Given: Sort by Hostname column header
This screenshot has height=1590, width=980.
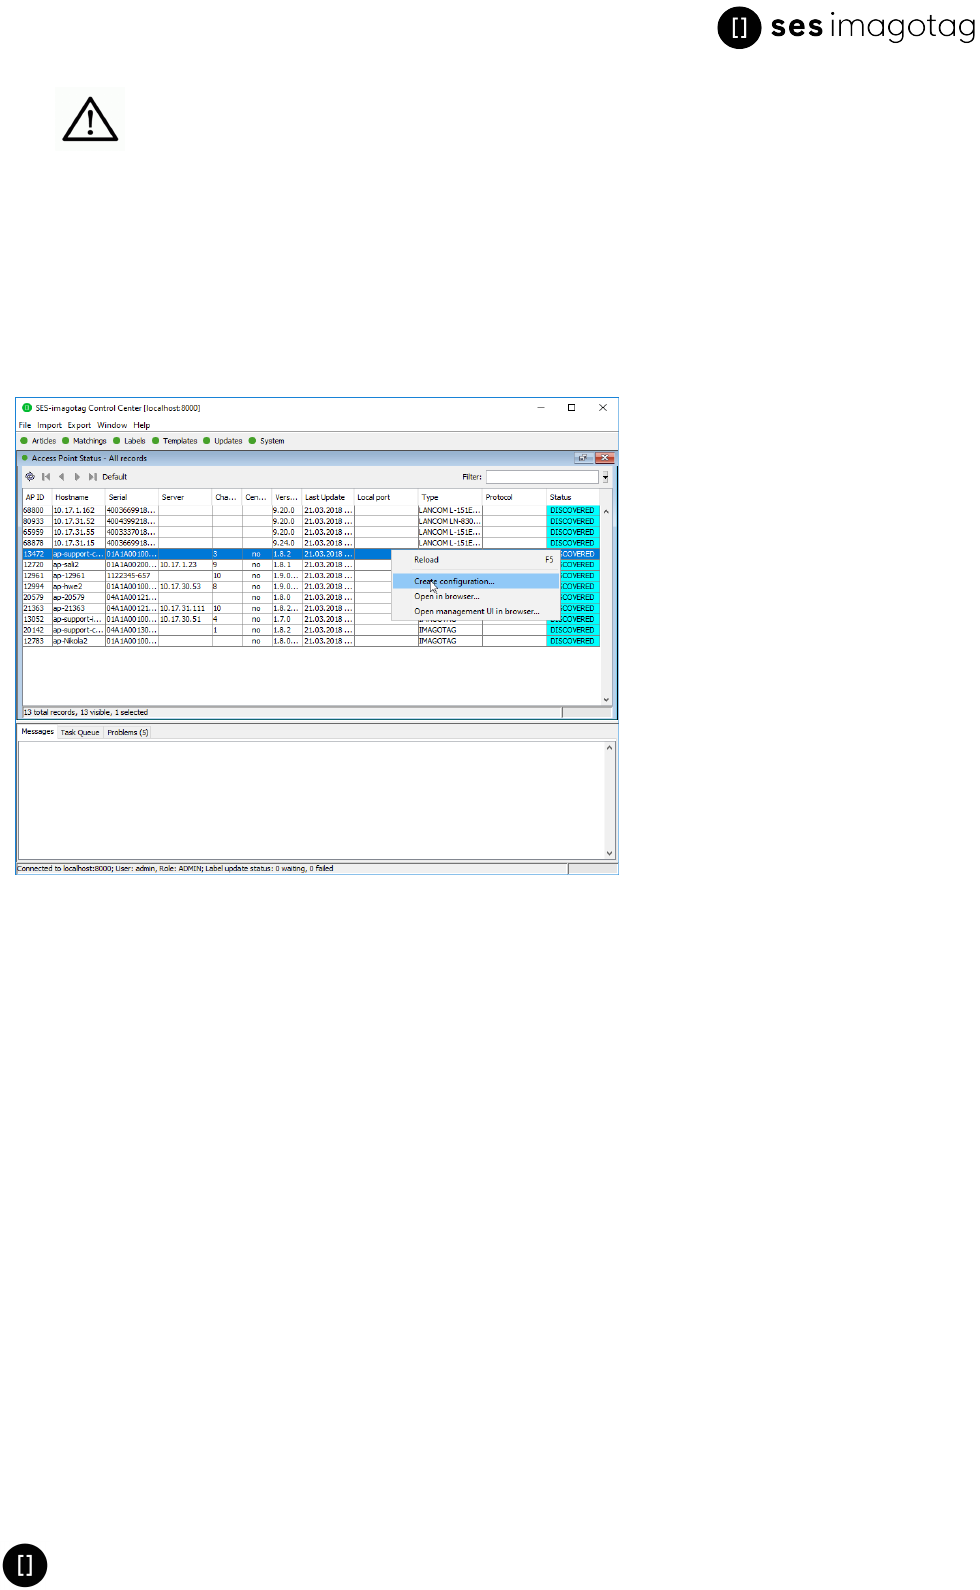Looking at the screenshot, I should 78,497.
